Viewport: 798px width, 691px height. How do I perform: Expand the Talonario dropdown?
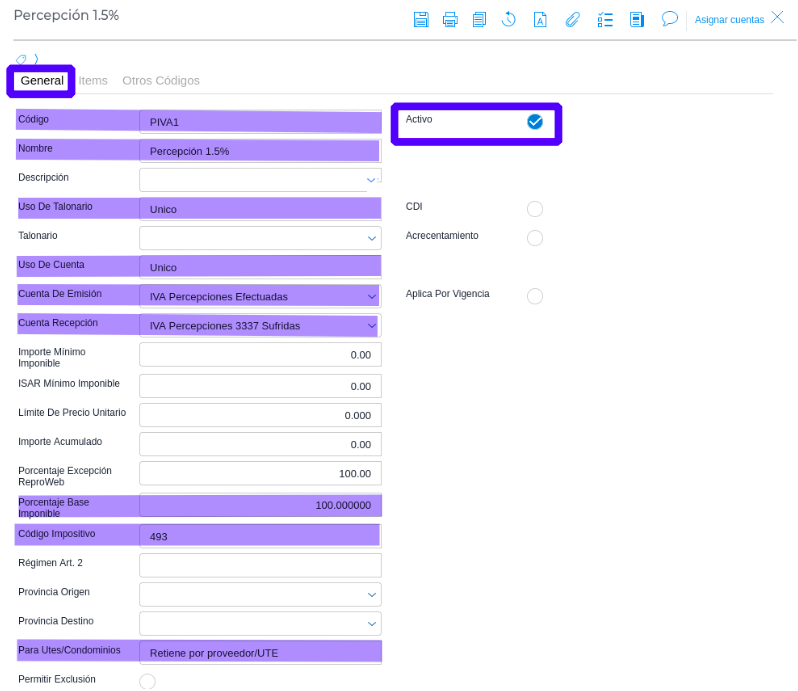click(x=372, y=239)
